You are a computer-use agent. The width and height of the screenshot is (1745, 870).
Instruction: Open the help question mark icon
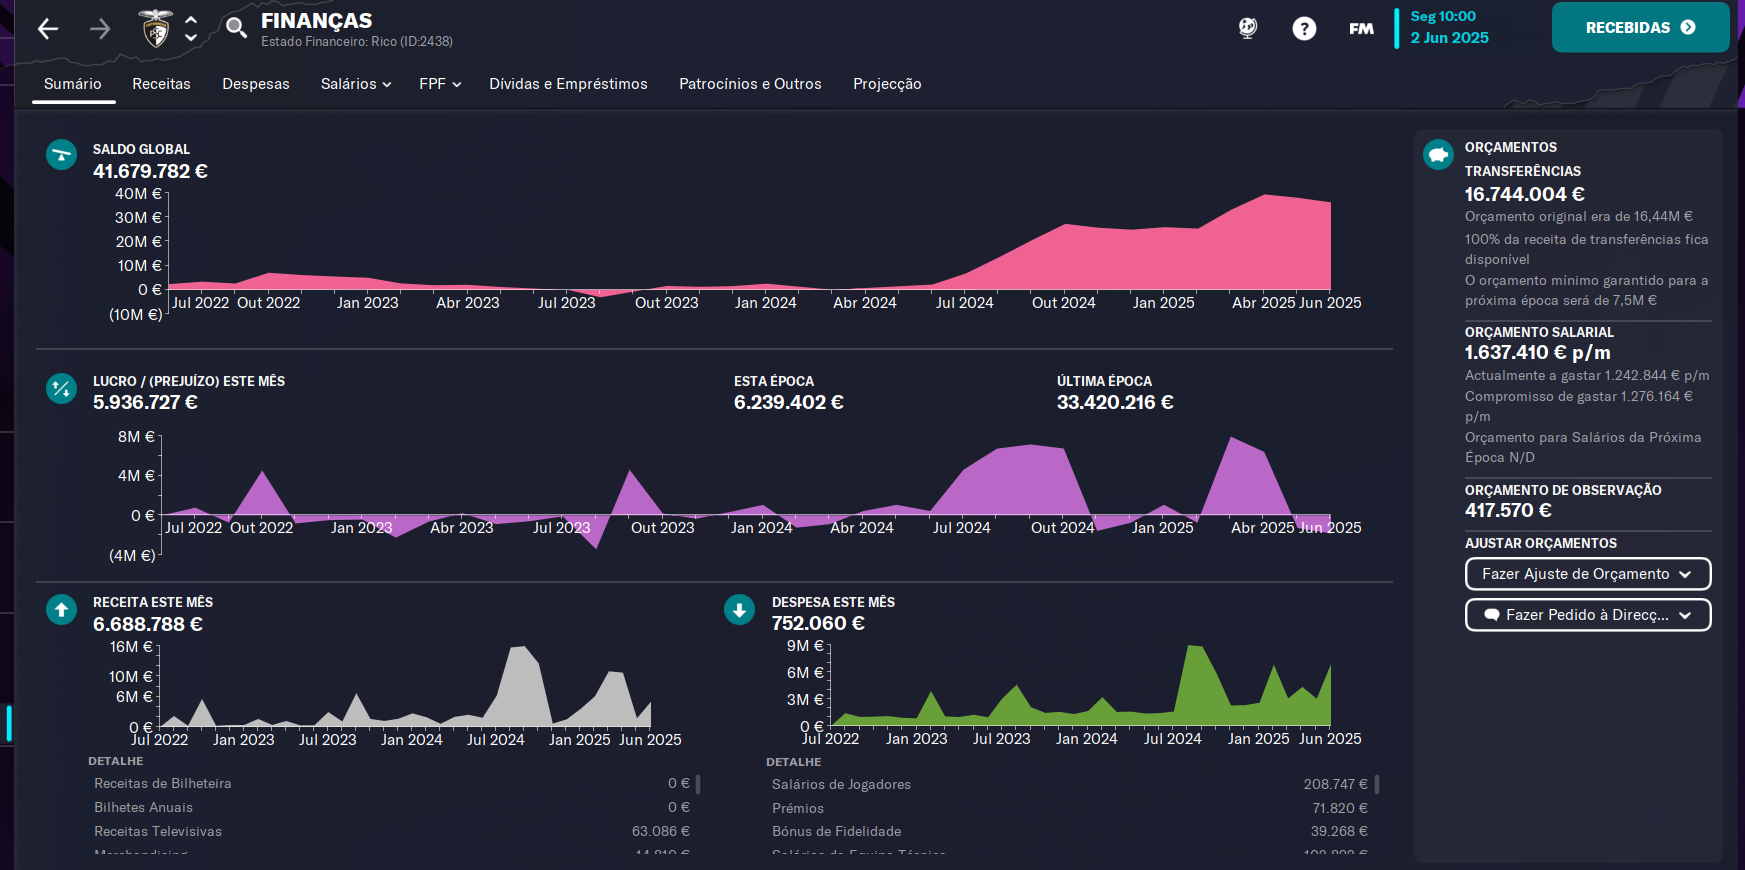1304,28
